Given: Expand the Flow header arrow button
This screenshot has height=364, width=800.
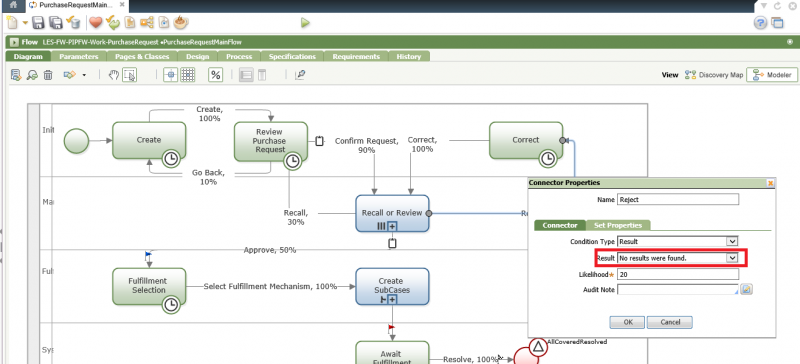Looking at the screenshot, I should [x=14, y=42].
